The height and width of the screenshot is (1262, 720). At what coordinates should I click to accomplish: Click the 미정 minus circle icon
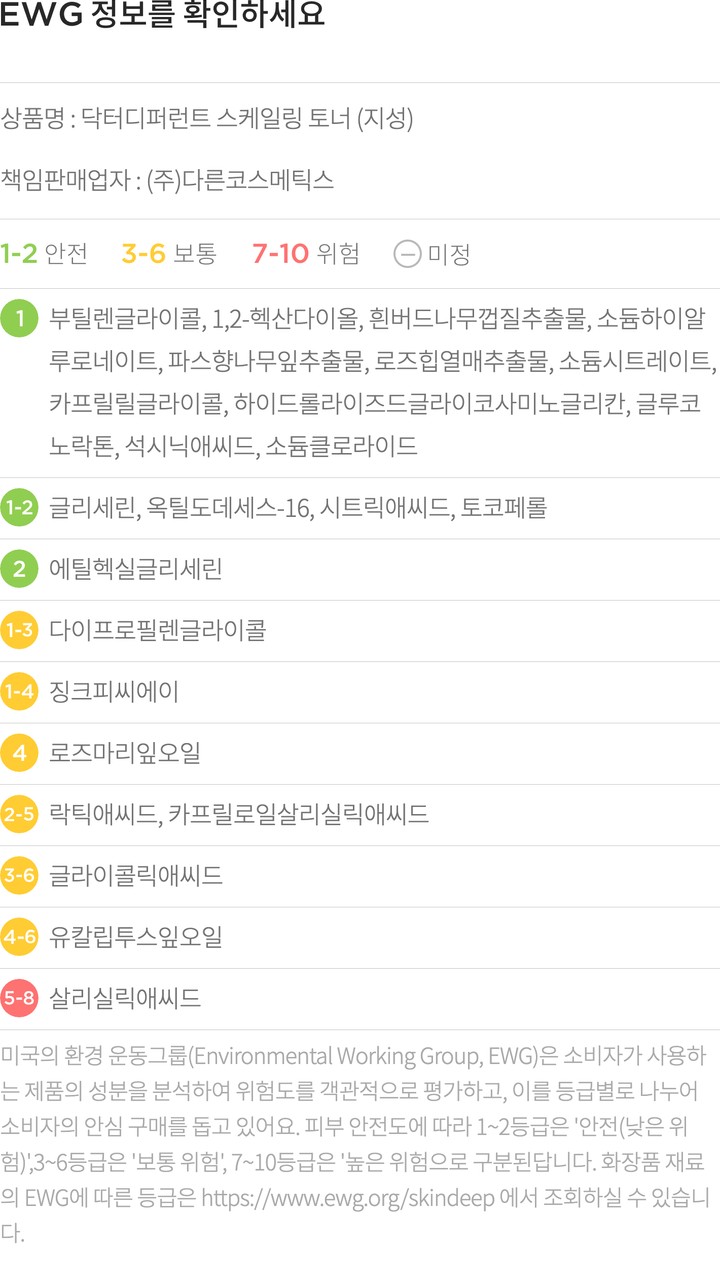coord(407,254)
